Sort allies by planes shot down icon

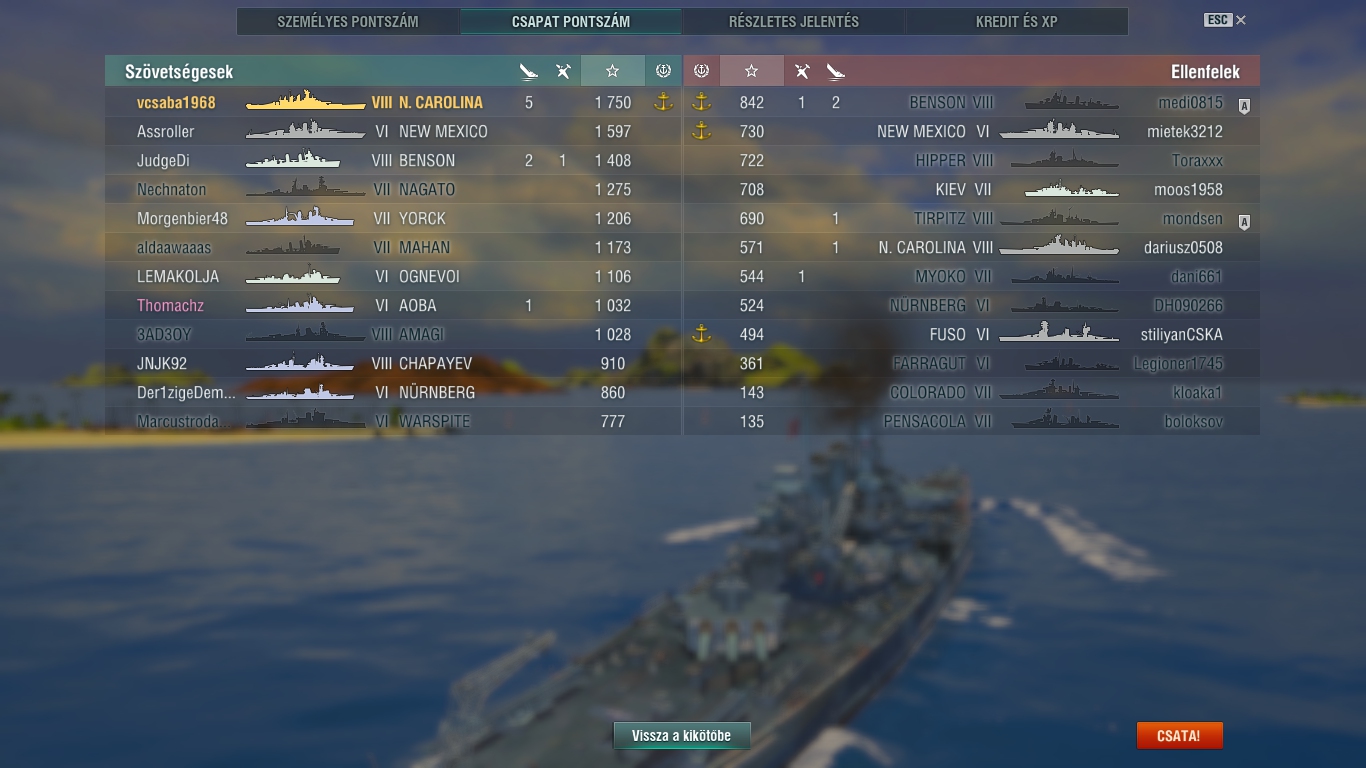[x=563, y=71]
